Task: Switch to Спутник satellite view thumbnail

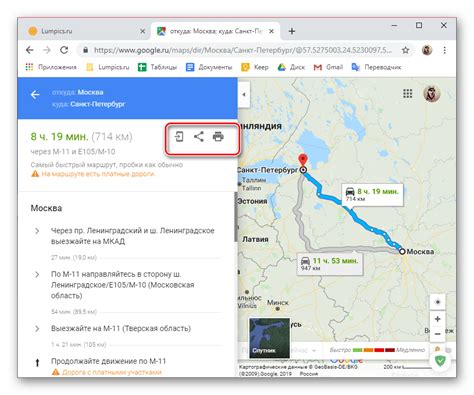Action: click(x=269, y=338)
